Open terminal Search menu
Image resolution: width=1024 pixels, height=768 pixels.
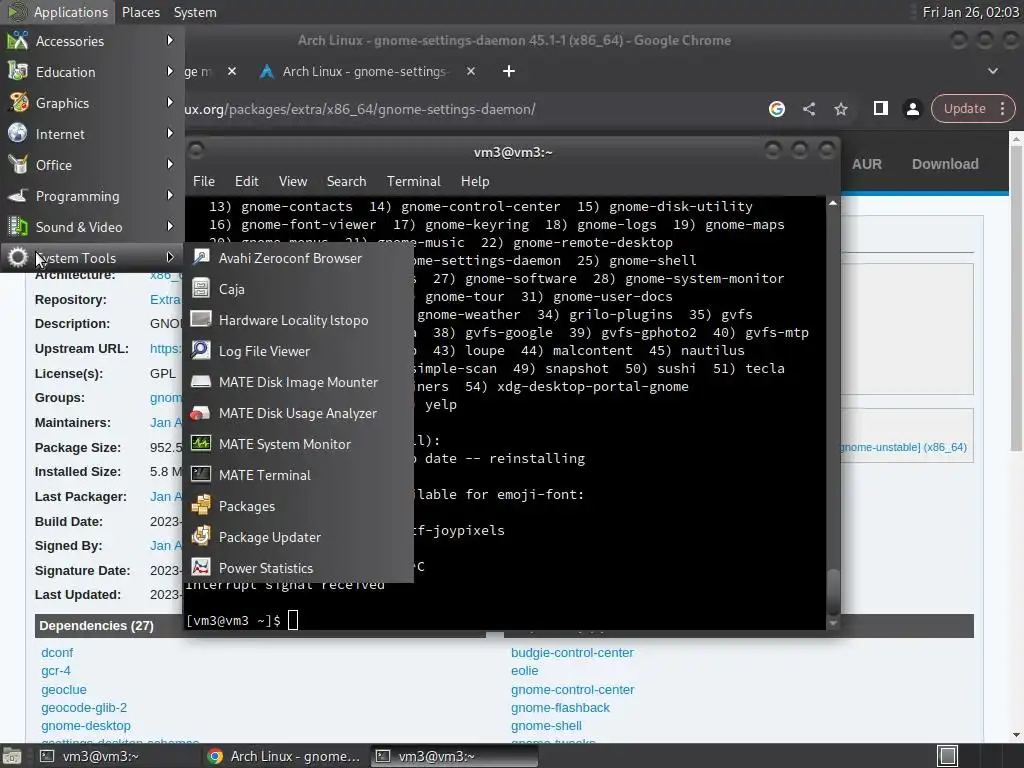pos(346,181)
